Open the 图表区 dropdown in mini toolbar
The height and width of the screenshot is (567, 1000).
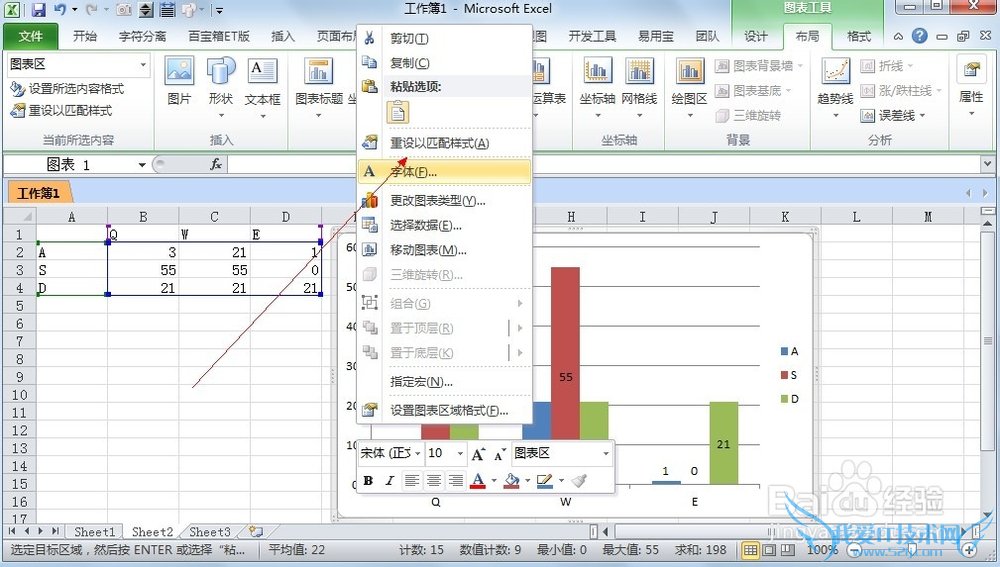[x=605, y=453]
